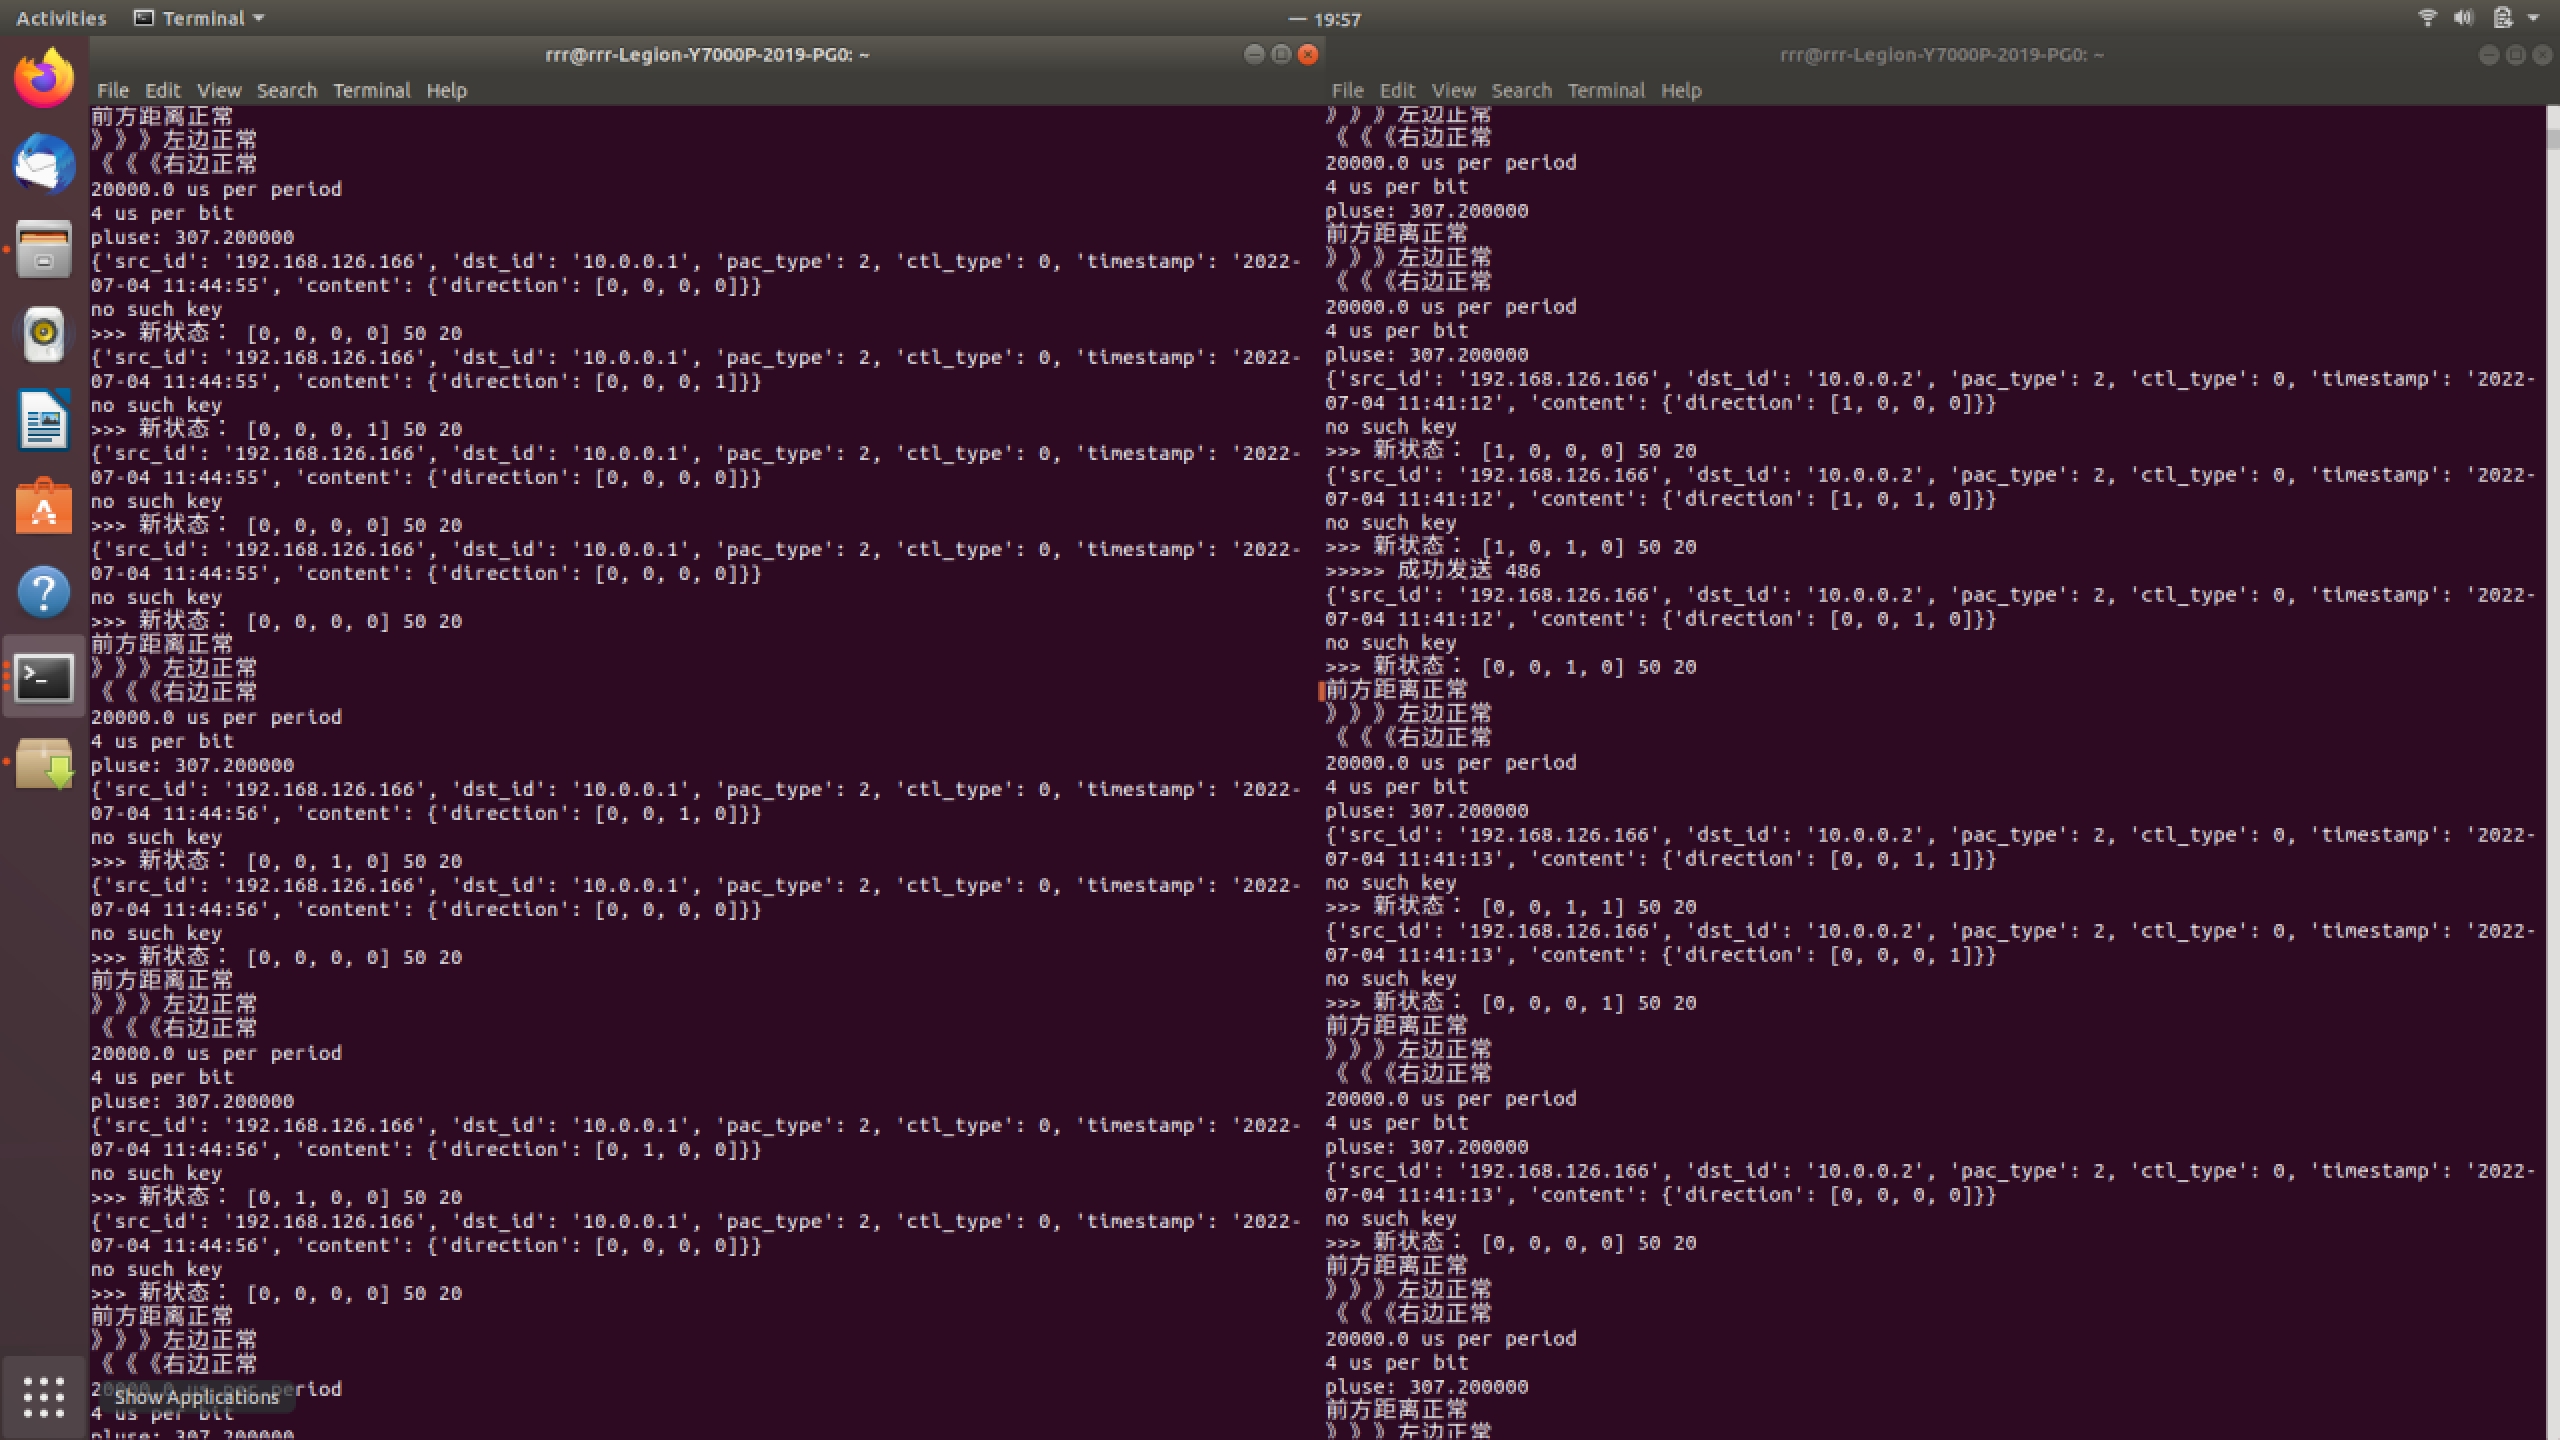Open File menu in left terminal

click(x=112, y=90)
